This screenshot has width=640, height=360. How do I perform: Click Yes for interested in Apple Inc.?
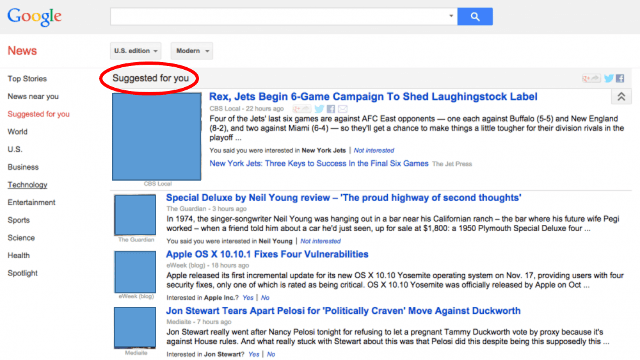[x=248, y=298]
